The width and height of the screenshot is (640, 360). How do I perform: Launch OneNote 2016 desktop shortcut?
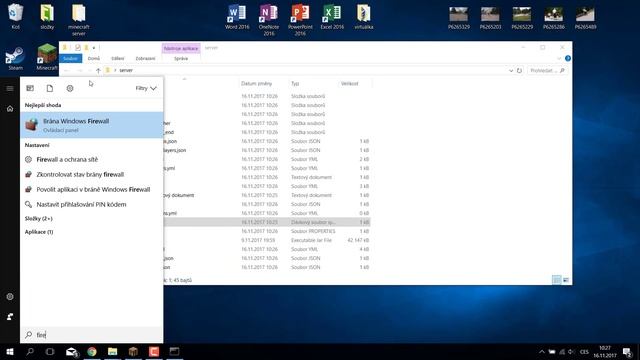click(x=269, y=20)
